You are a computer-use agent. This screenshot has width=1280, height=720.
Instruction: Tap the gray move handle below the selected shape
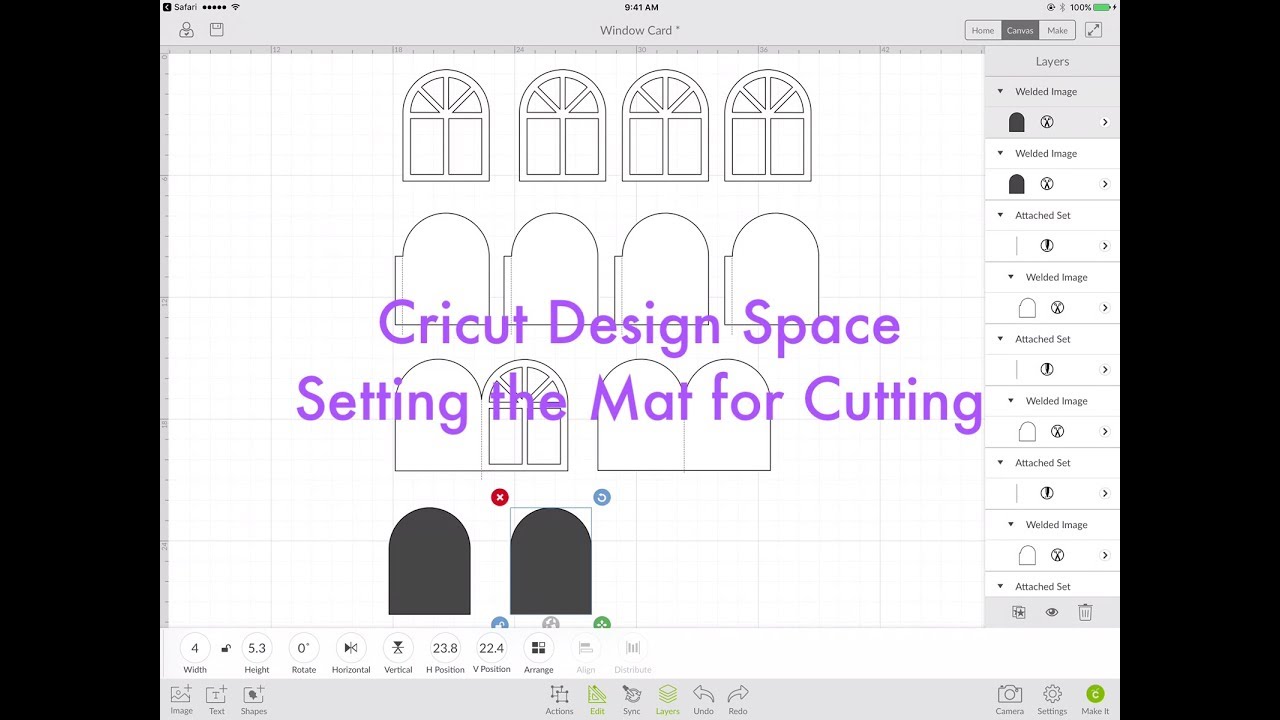point(551,624)
